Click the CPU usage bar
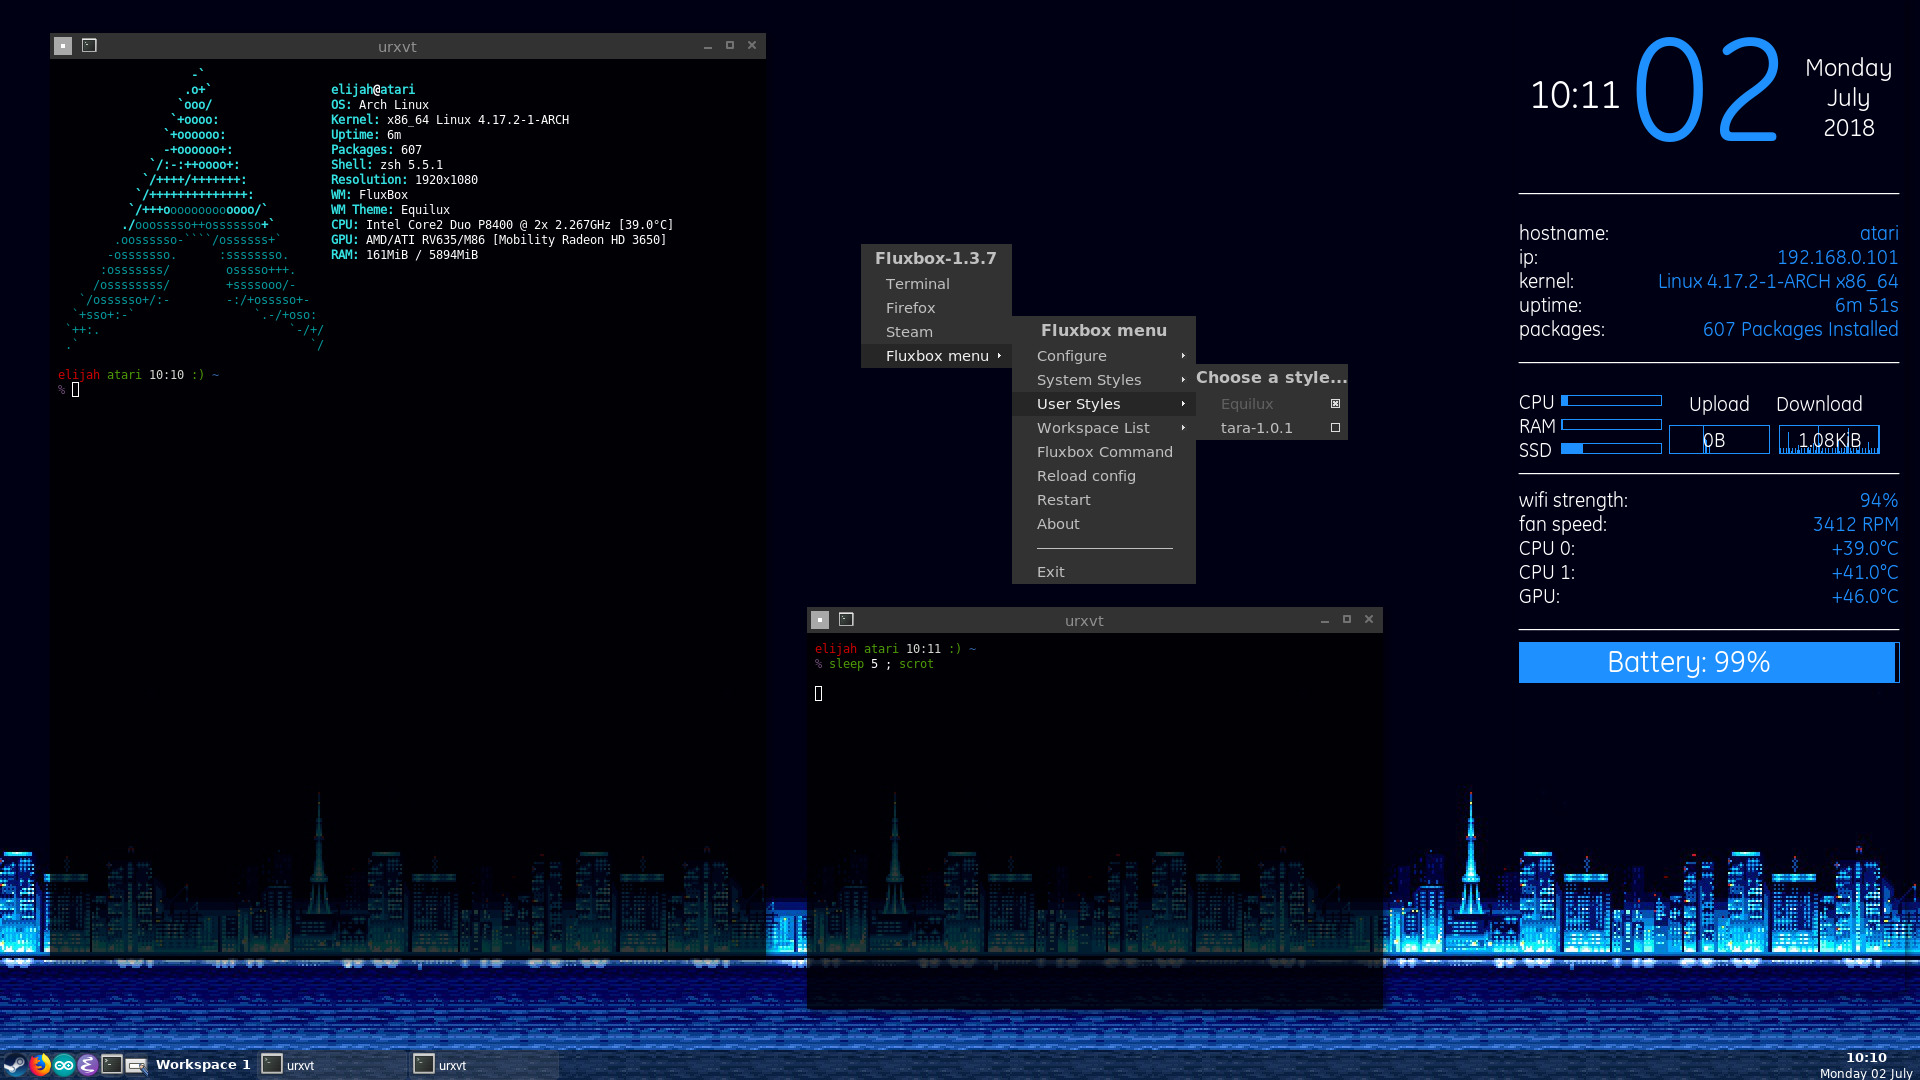The height and width of the screenshot is (1080, 1920). tap(1611, 401)
